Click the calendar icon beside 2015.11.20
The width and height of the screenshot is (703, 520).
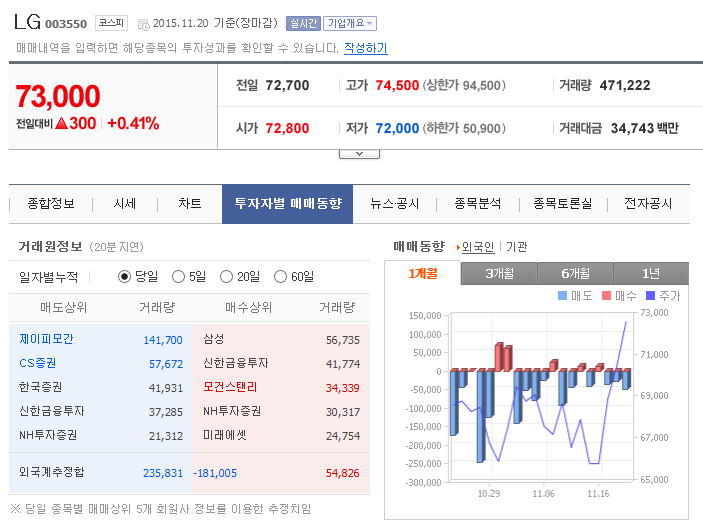pos(143,25)
